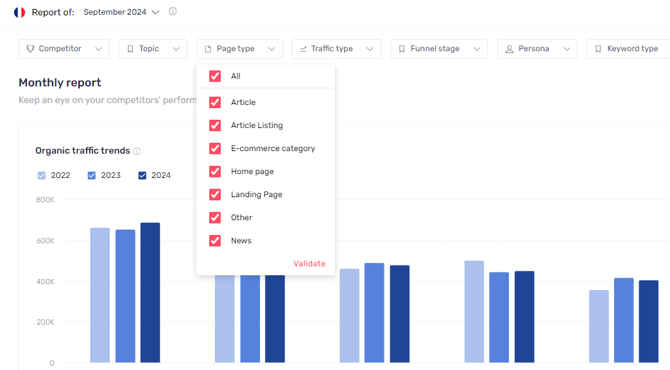Uncheck the Home page checkbox

pyautogui.click(x=215, y=171)
